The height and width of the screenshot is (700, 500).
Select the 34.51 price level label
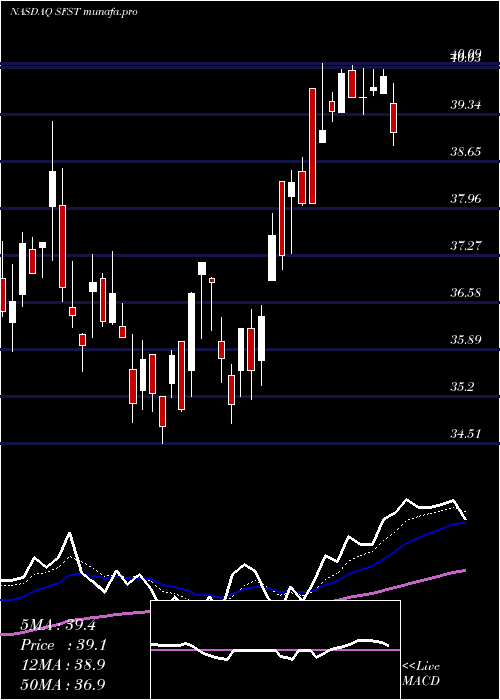[x=466, y=433]
